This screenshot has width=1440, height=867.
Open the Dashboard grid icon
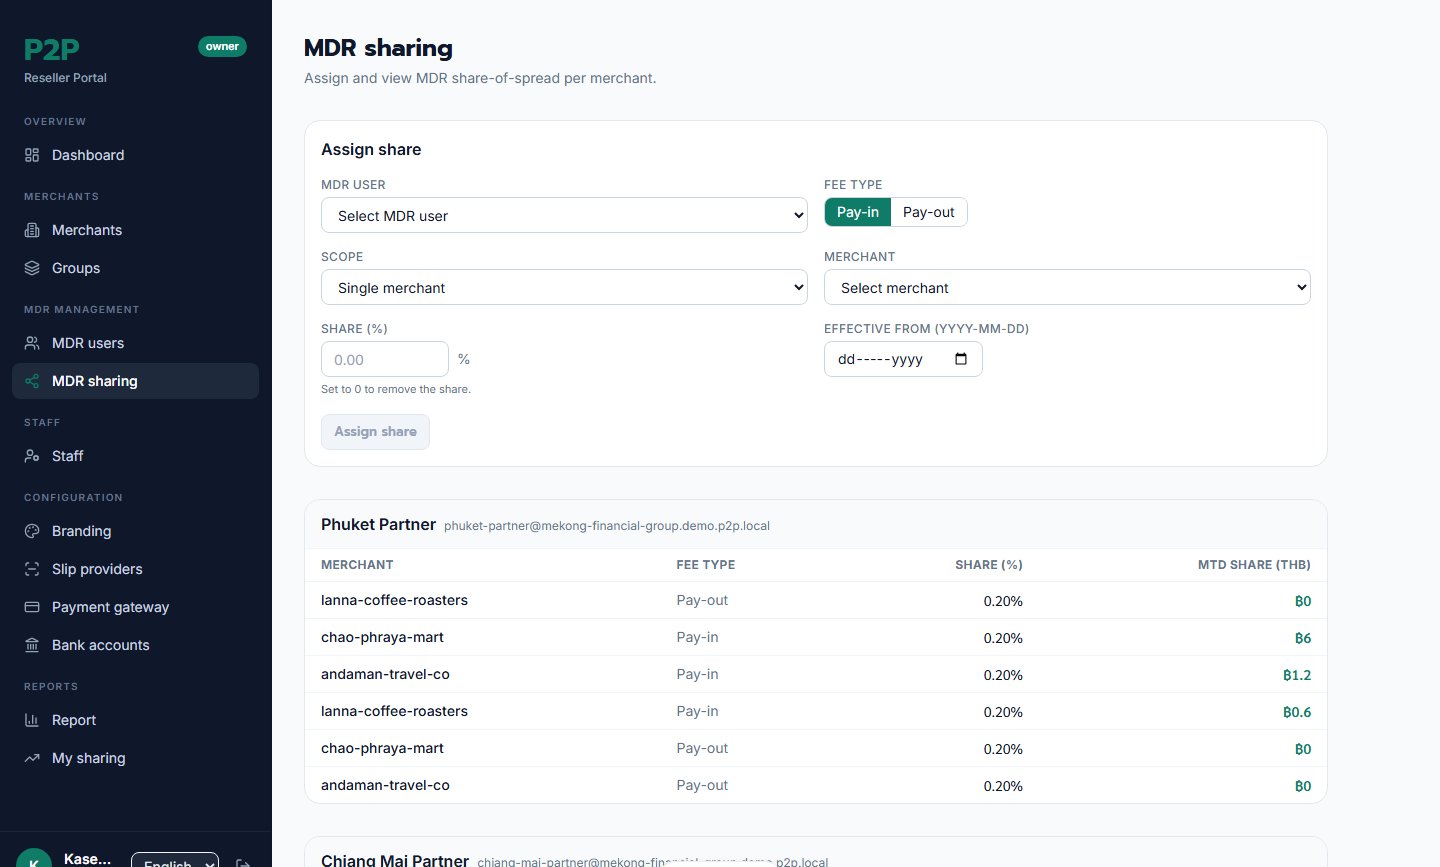pyautogui.click(x=32, y=155)
